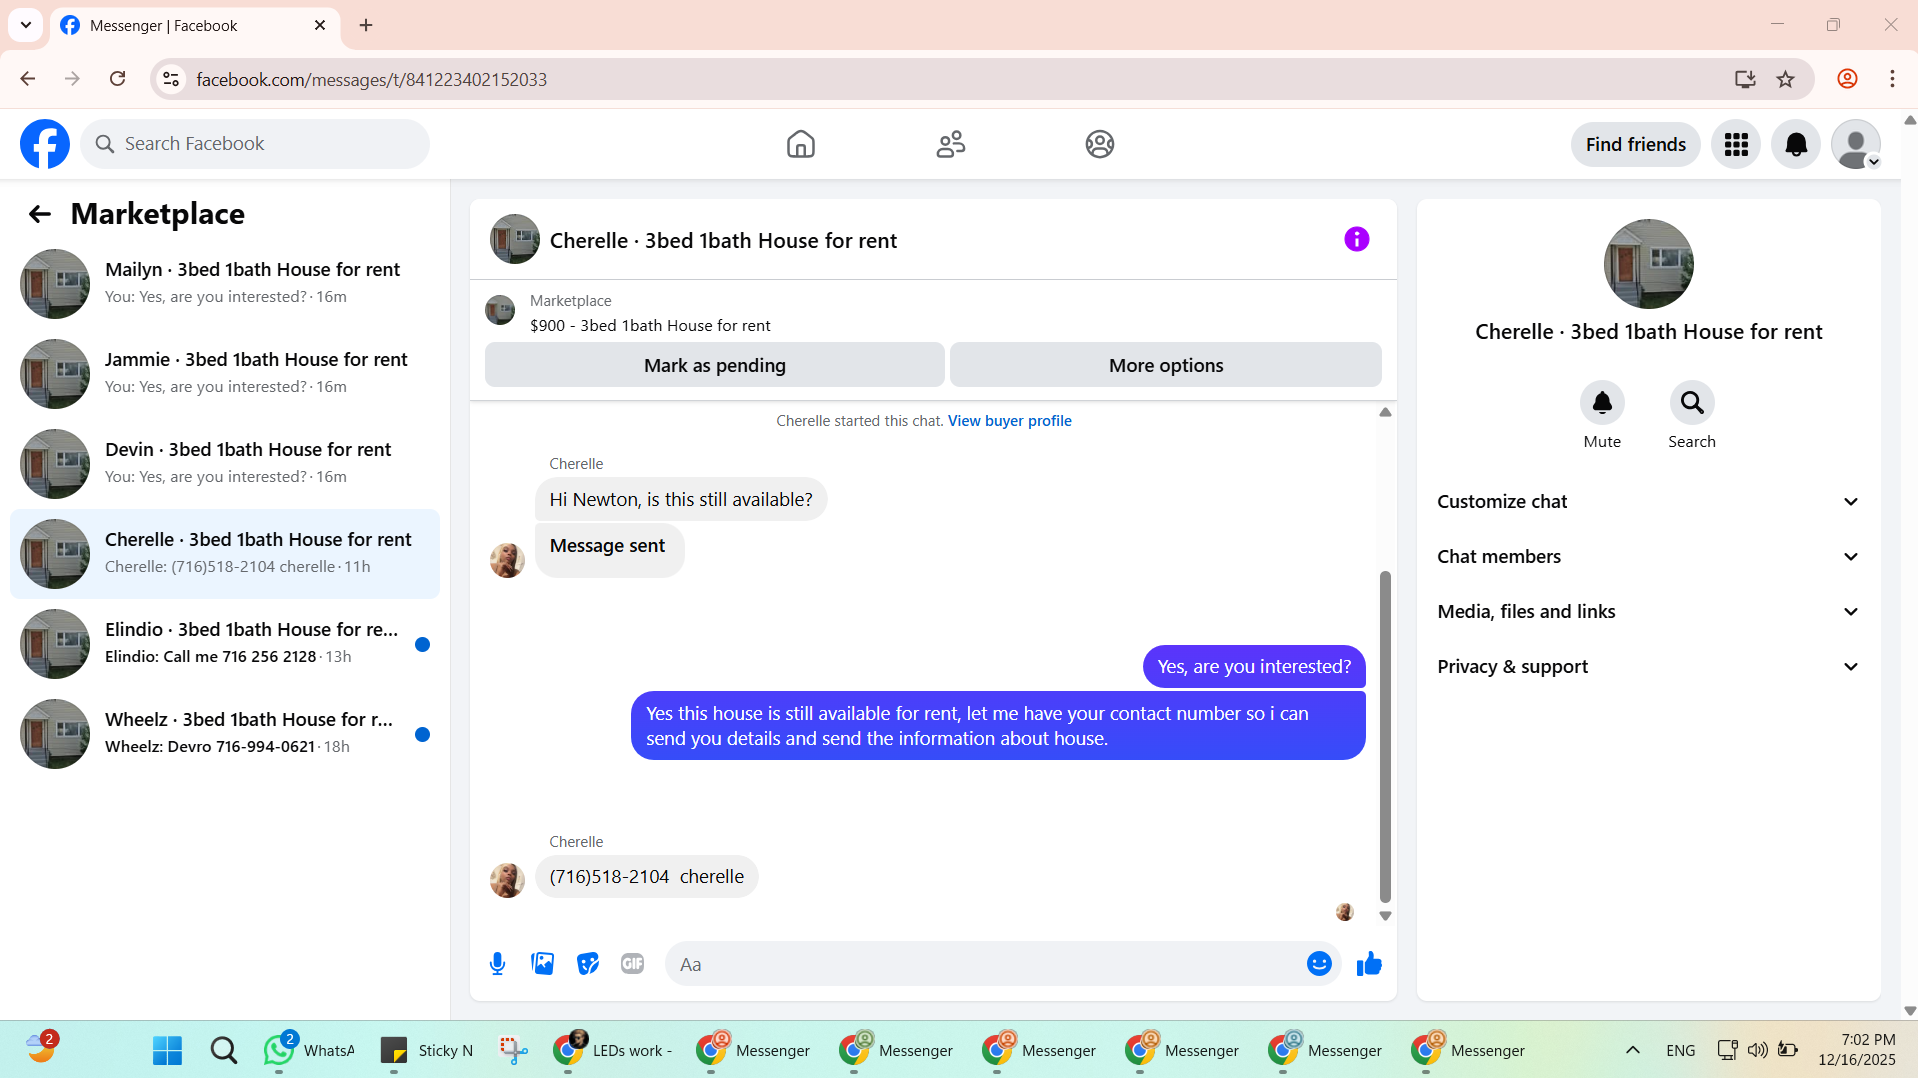Expand the Chat members section
Image resolution: width=1918 pixels, height=1078 pixels.
[1648, 557]
